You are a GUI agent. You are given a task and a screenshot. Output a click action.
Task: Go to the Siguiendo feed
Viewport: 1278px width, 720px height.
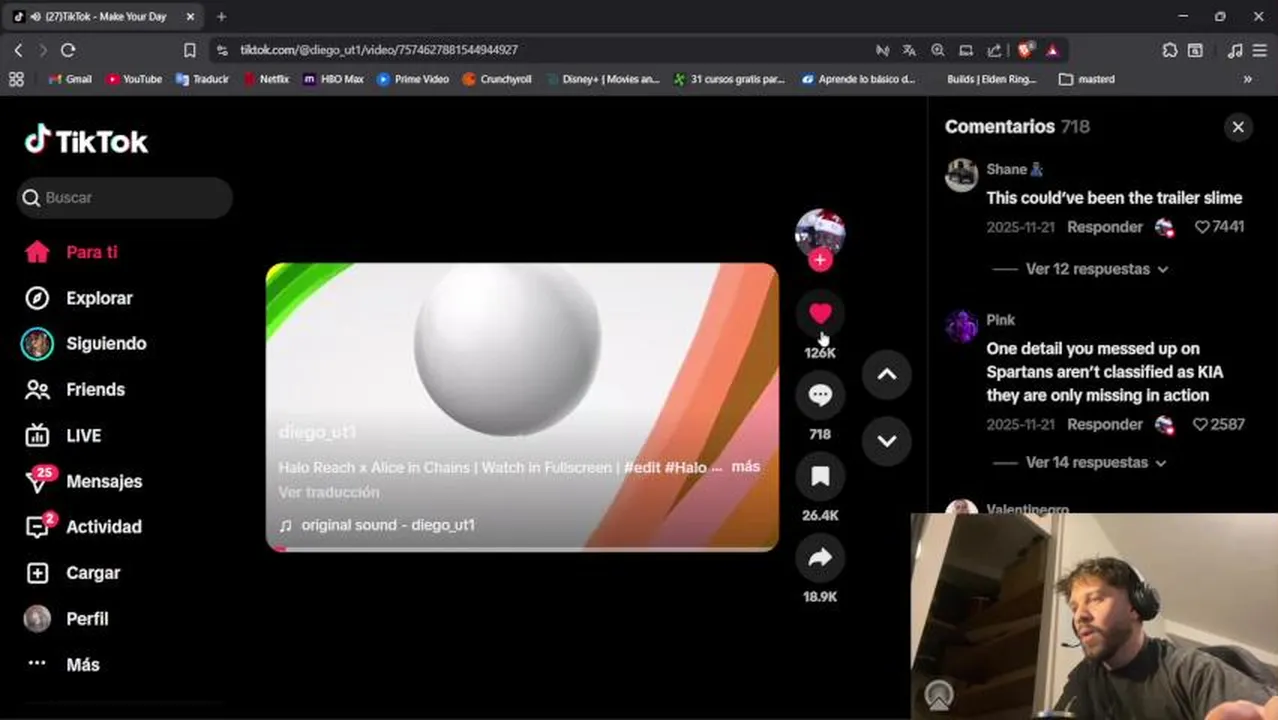[84, 343]
